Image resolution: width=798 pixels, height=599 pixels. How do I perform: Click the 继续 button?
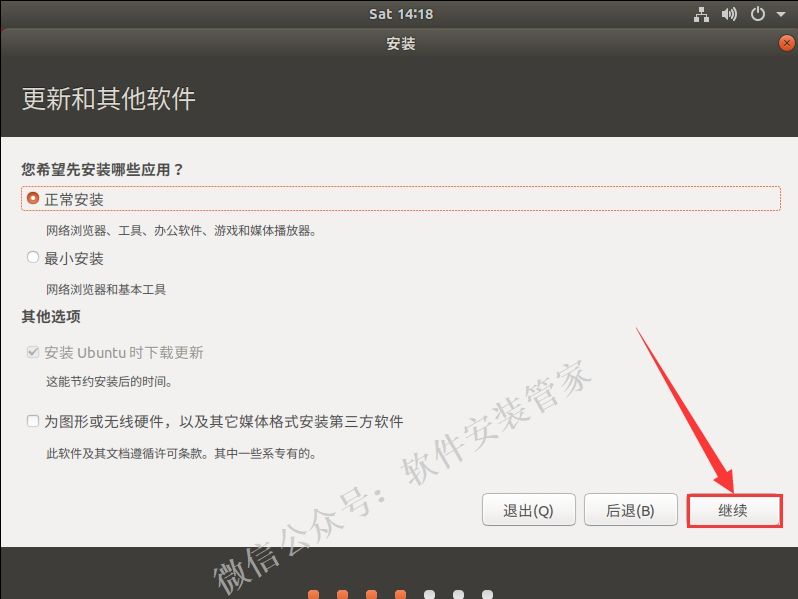tap(733, 510)
